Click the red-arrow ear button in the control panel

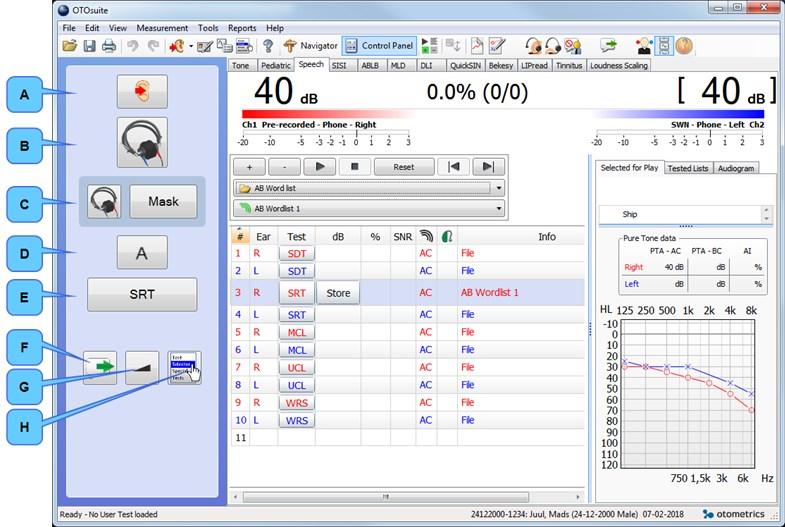(142, 92)
